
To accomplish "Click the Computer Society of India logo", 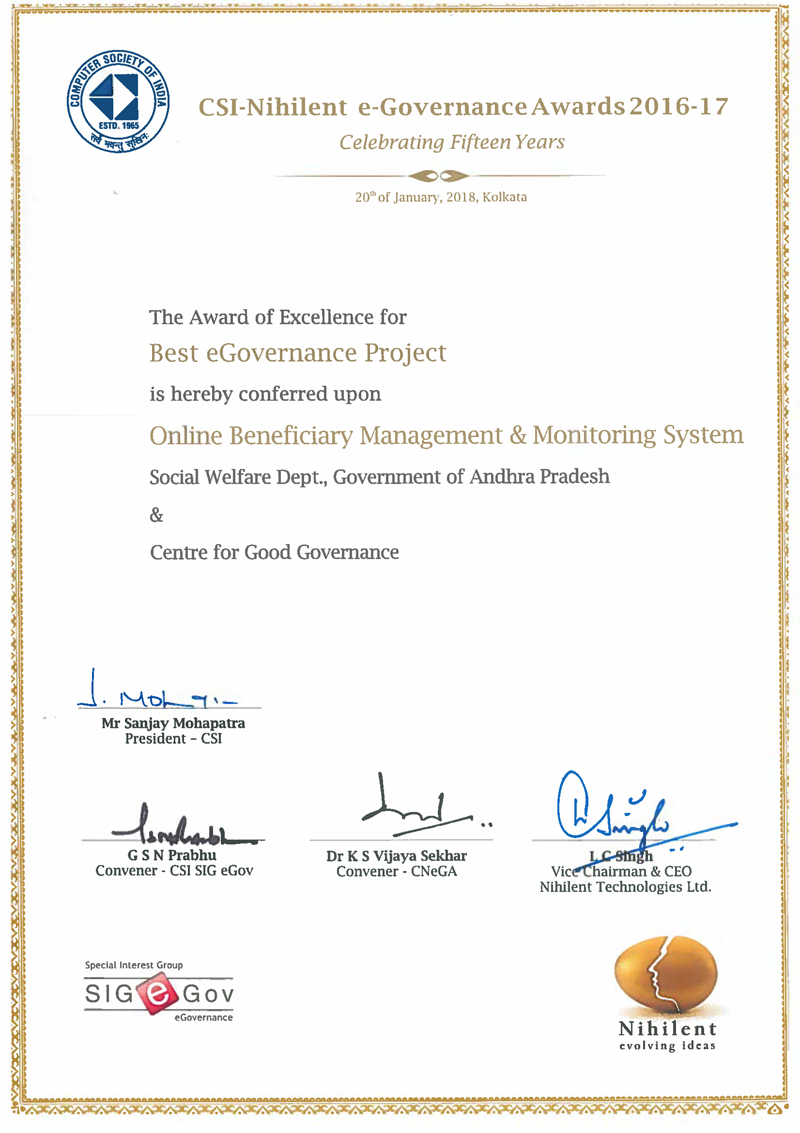I will pos(119,101).
